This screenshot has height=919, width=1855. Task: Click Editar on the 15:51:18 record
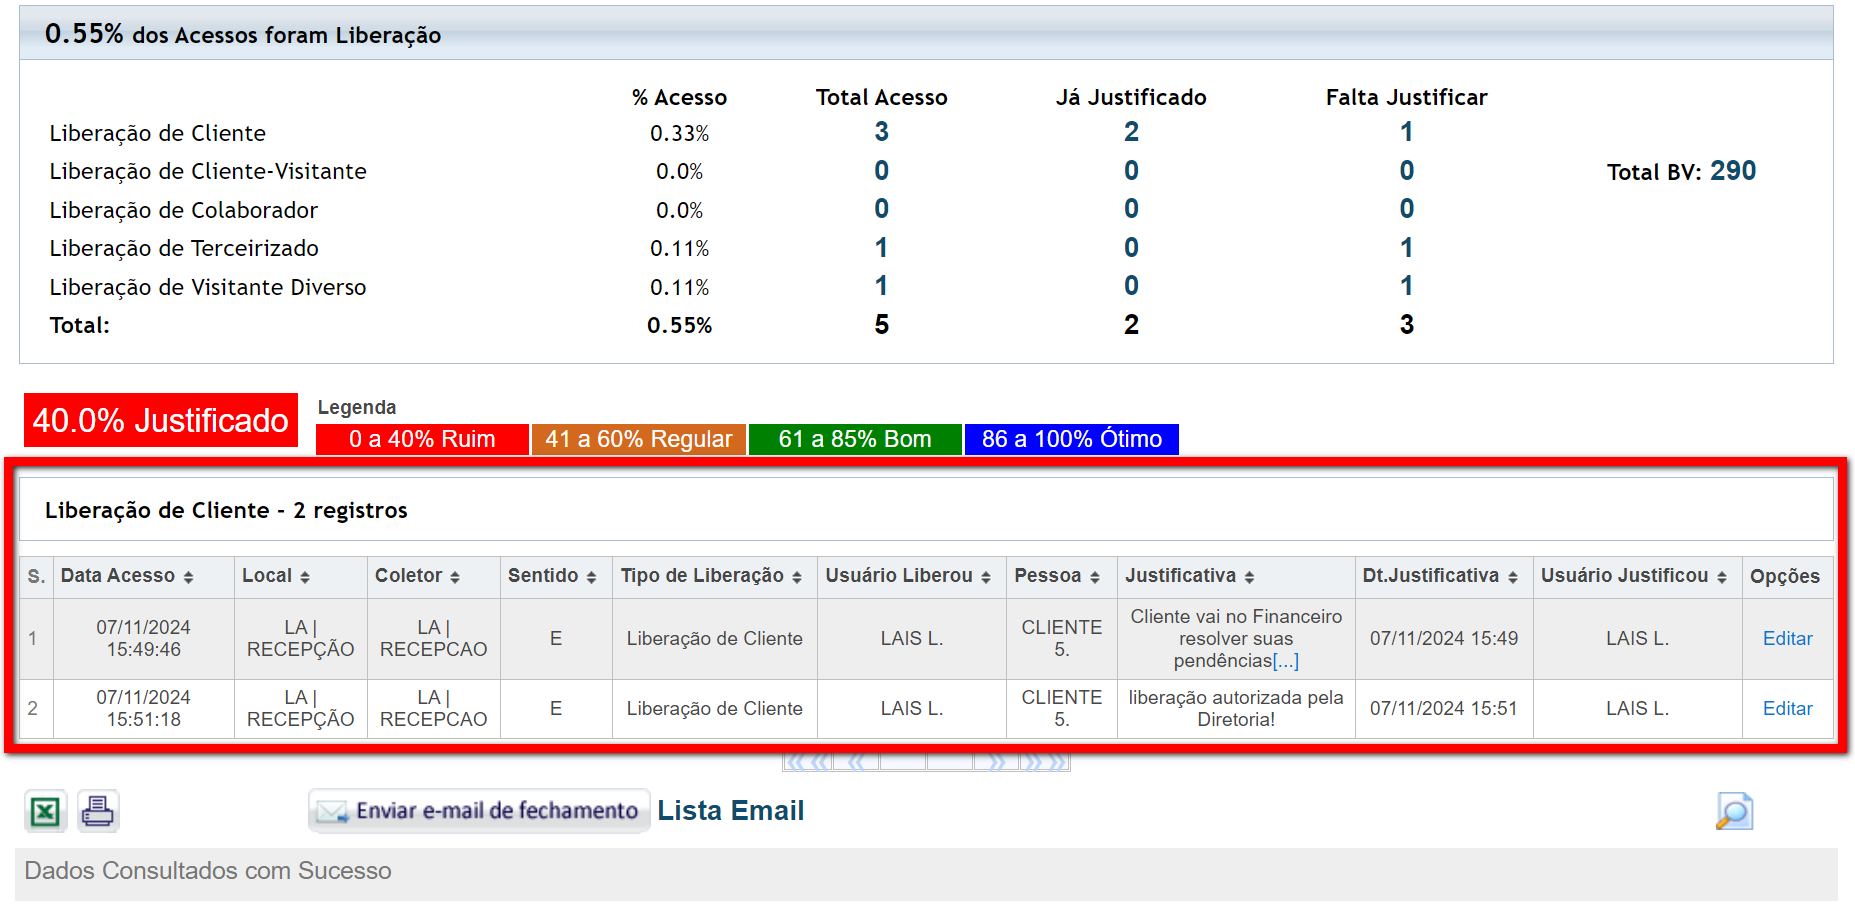(x=1787, y=709)
